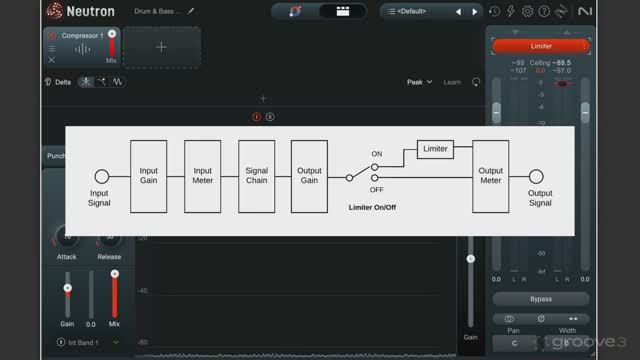
Task: Edit the Drum & Bass preset name pencil
Action: (191, 11)
